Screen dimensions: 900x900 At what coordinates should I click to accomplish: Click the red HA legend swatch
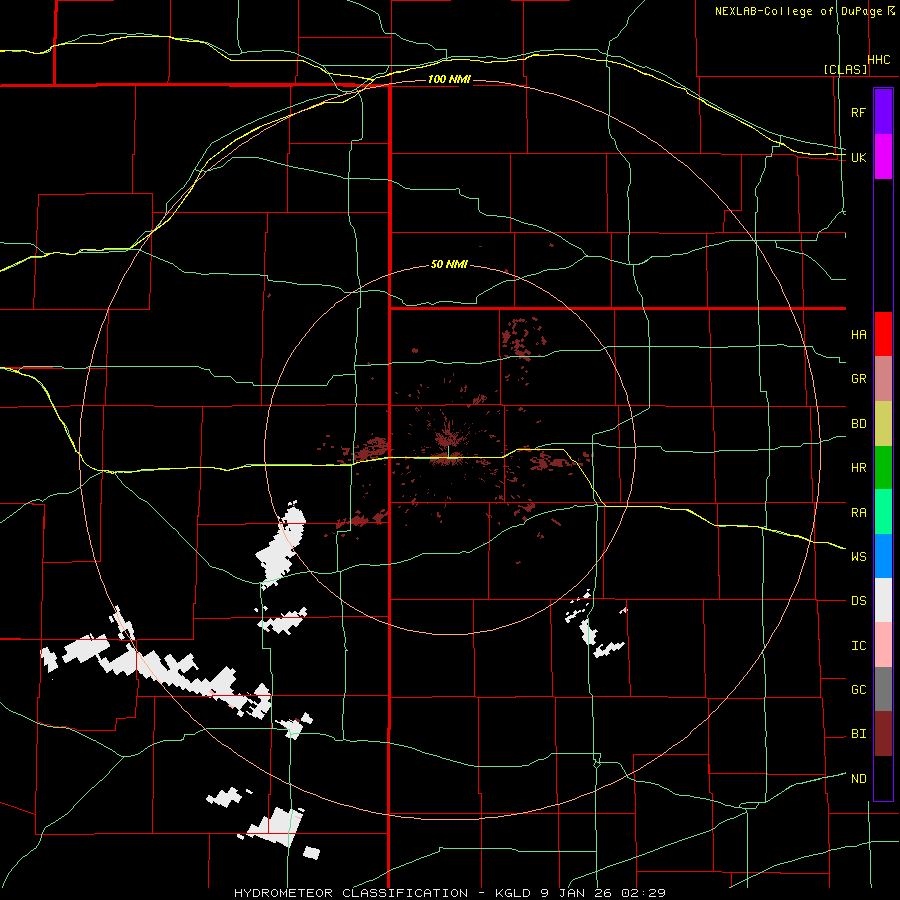(883, 334)
